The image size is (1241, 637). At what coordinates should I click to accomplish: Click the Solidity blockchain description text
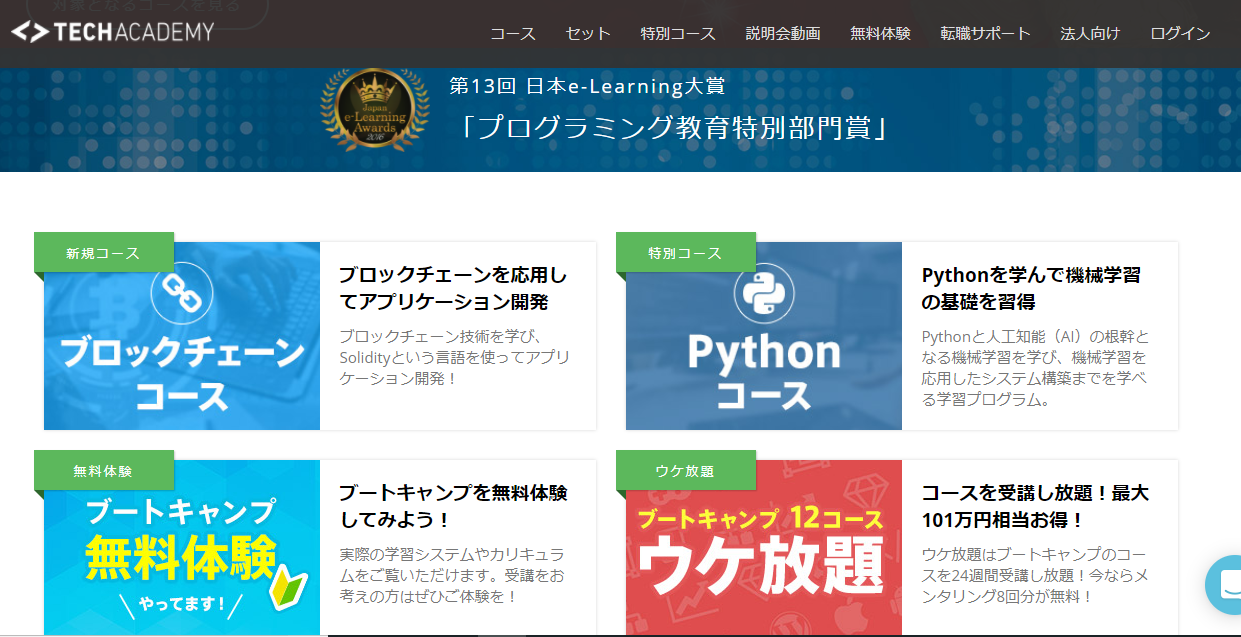click(x=453, y=358)
